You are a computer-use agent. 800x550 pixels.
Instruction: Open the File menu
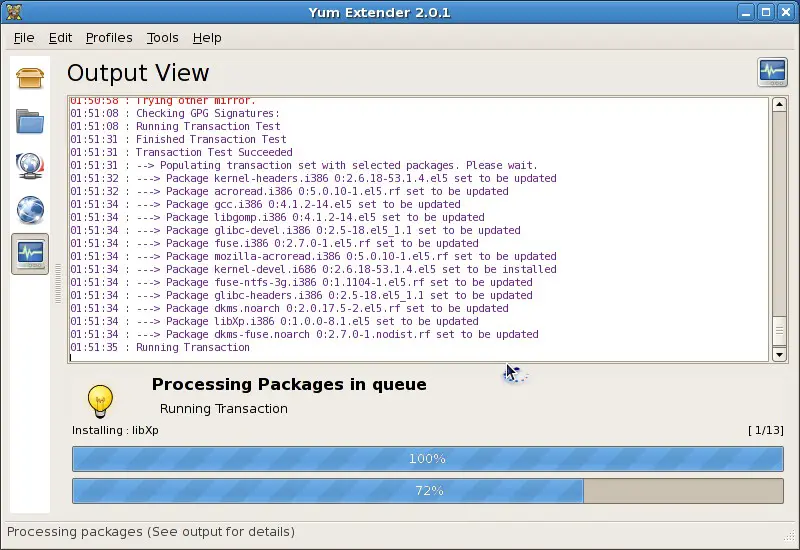tap(24, 38)
